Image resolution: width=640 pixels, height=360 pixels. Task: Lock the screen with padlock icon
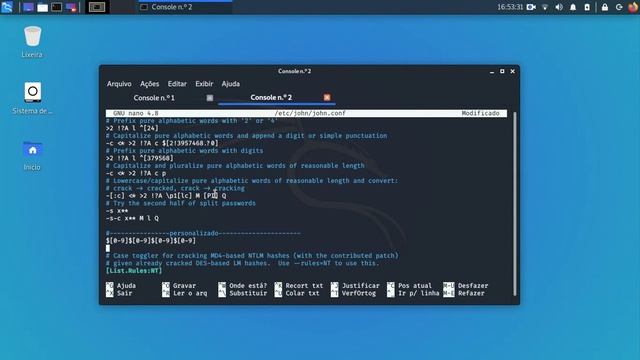point(605,7)
